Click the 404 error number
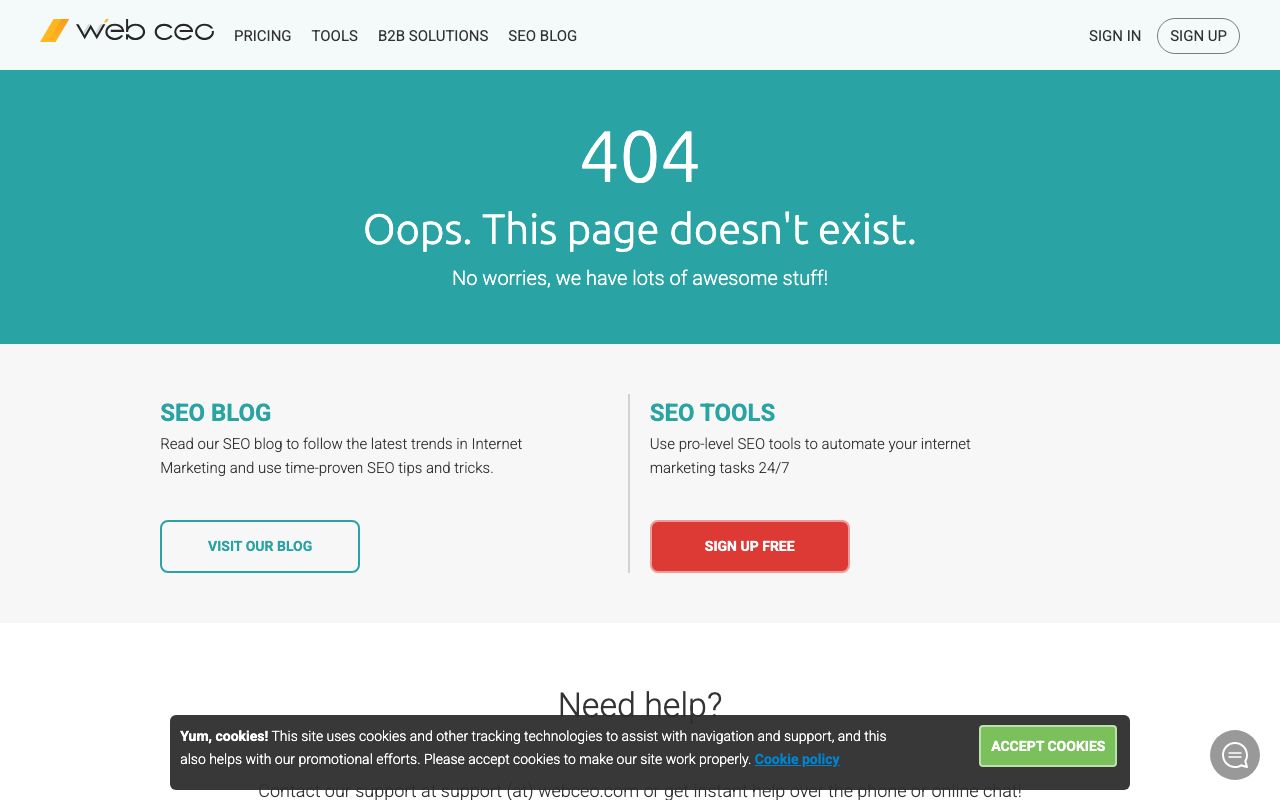Image resolution: width=1280 pixels, height=800 pixels. pyautogui.click(x=640, y=157)
